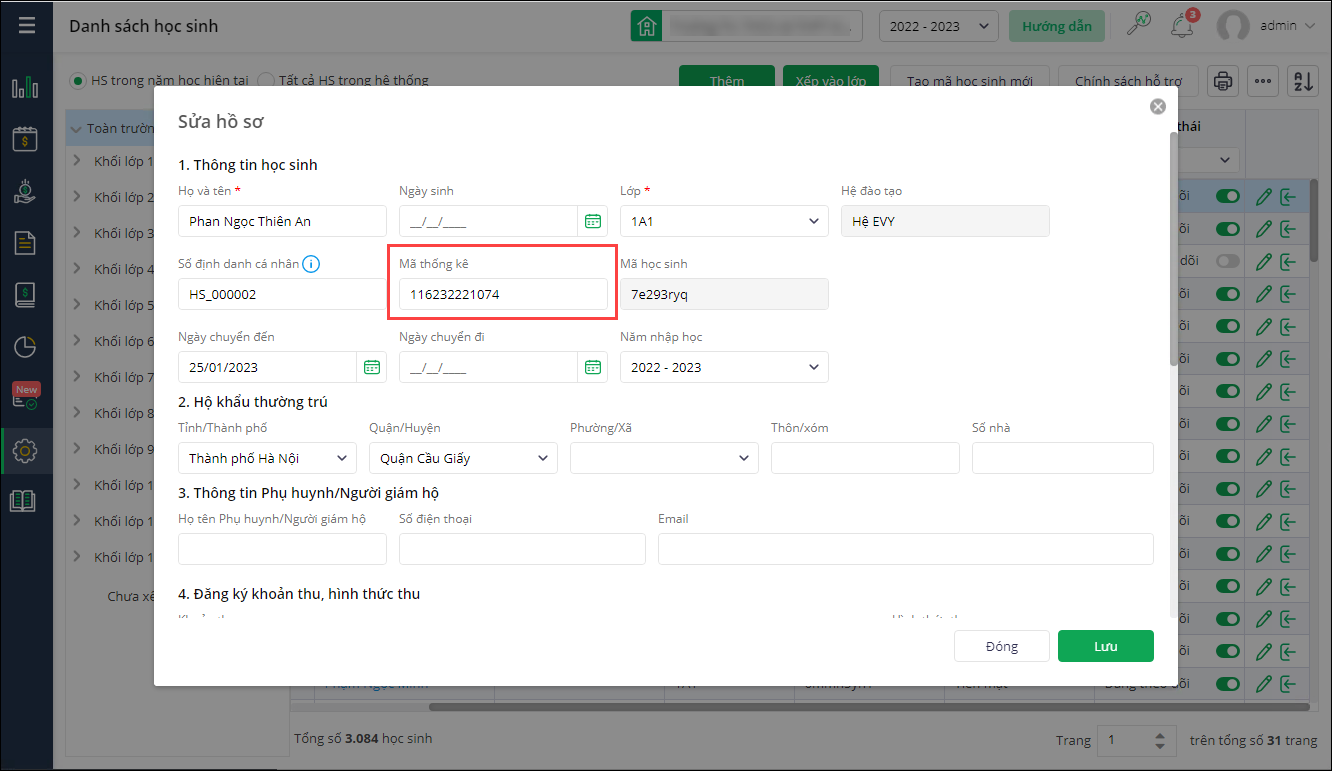Open the Lớp dropdown showing 1A1
The image size is (1332, 771).
tap(724, 221)
